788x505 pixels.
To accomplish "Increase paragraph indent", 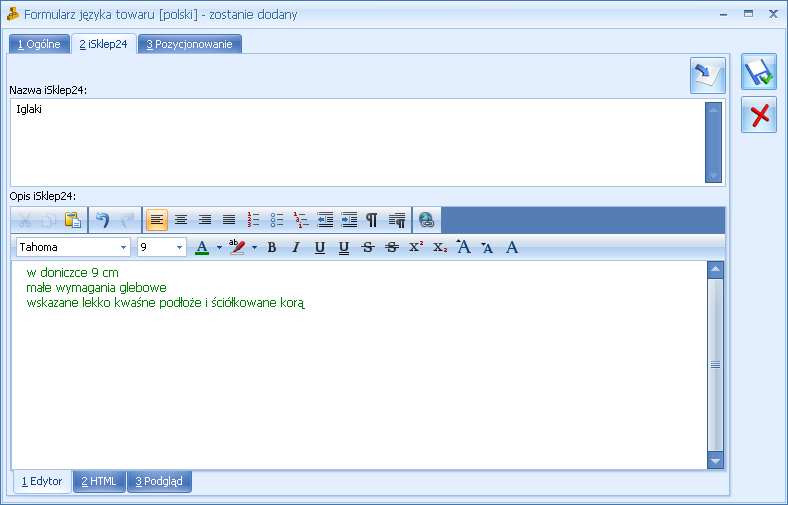I will (349, 220).
